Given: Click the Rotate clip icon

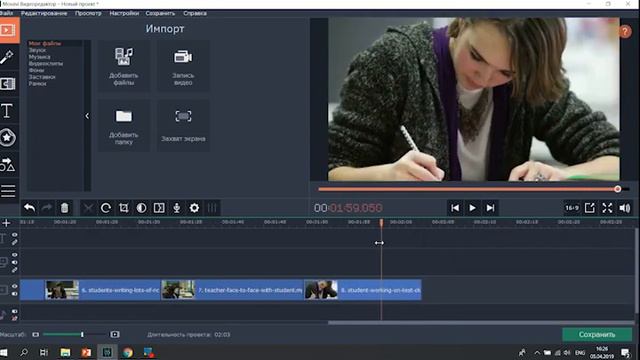Looking at the screenshot, I should click(106, 208).
